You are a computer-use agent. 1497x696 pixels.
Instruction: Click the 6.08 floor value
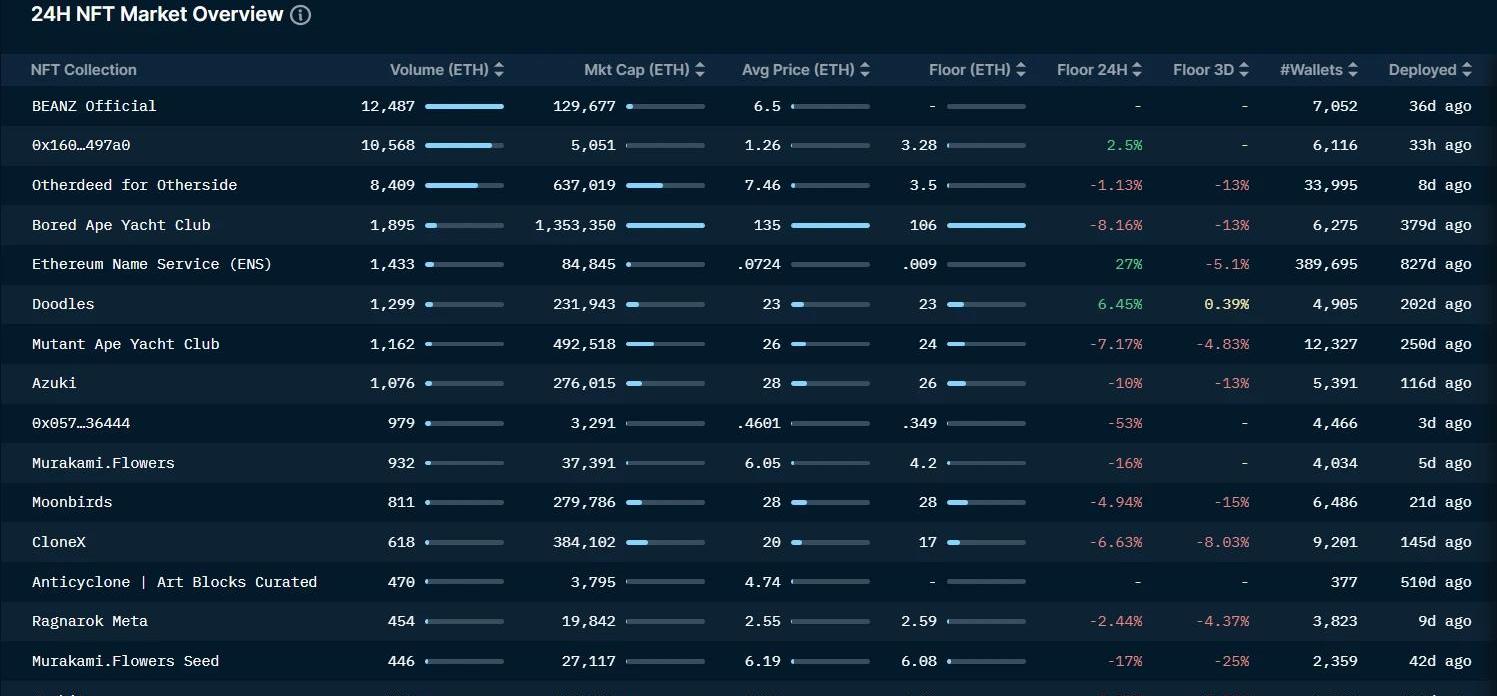click(x=919, y=661)
